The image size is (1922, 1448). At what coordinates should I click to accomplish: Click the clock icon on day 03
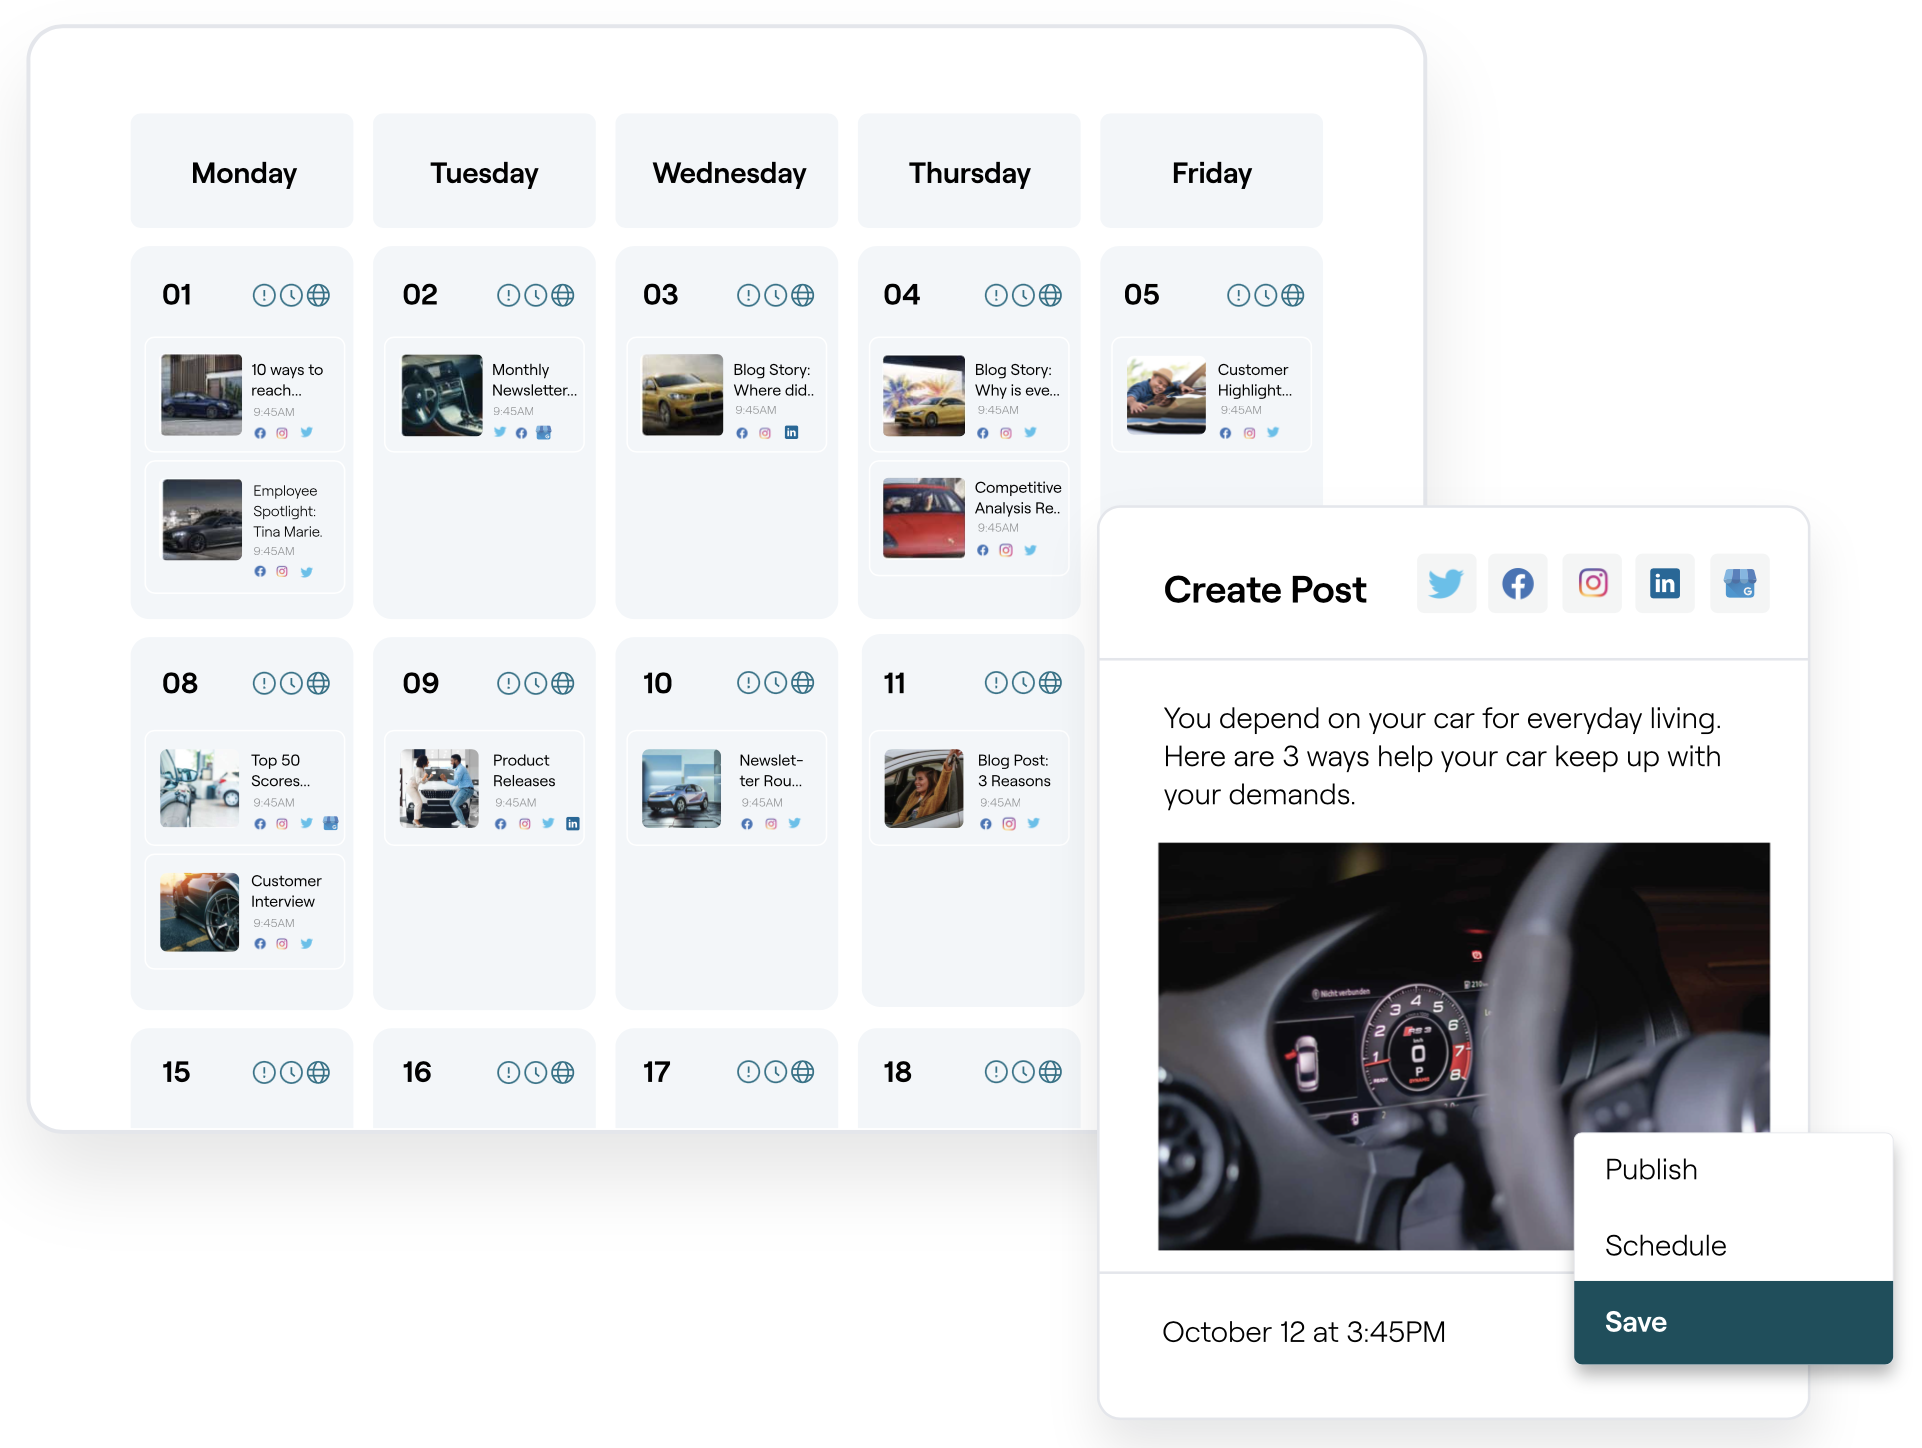click(775, 295)
